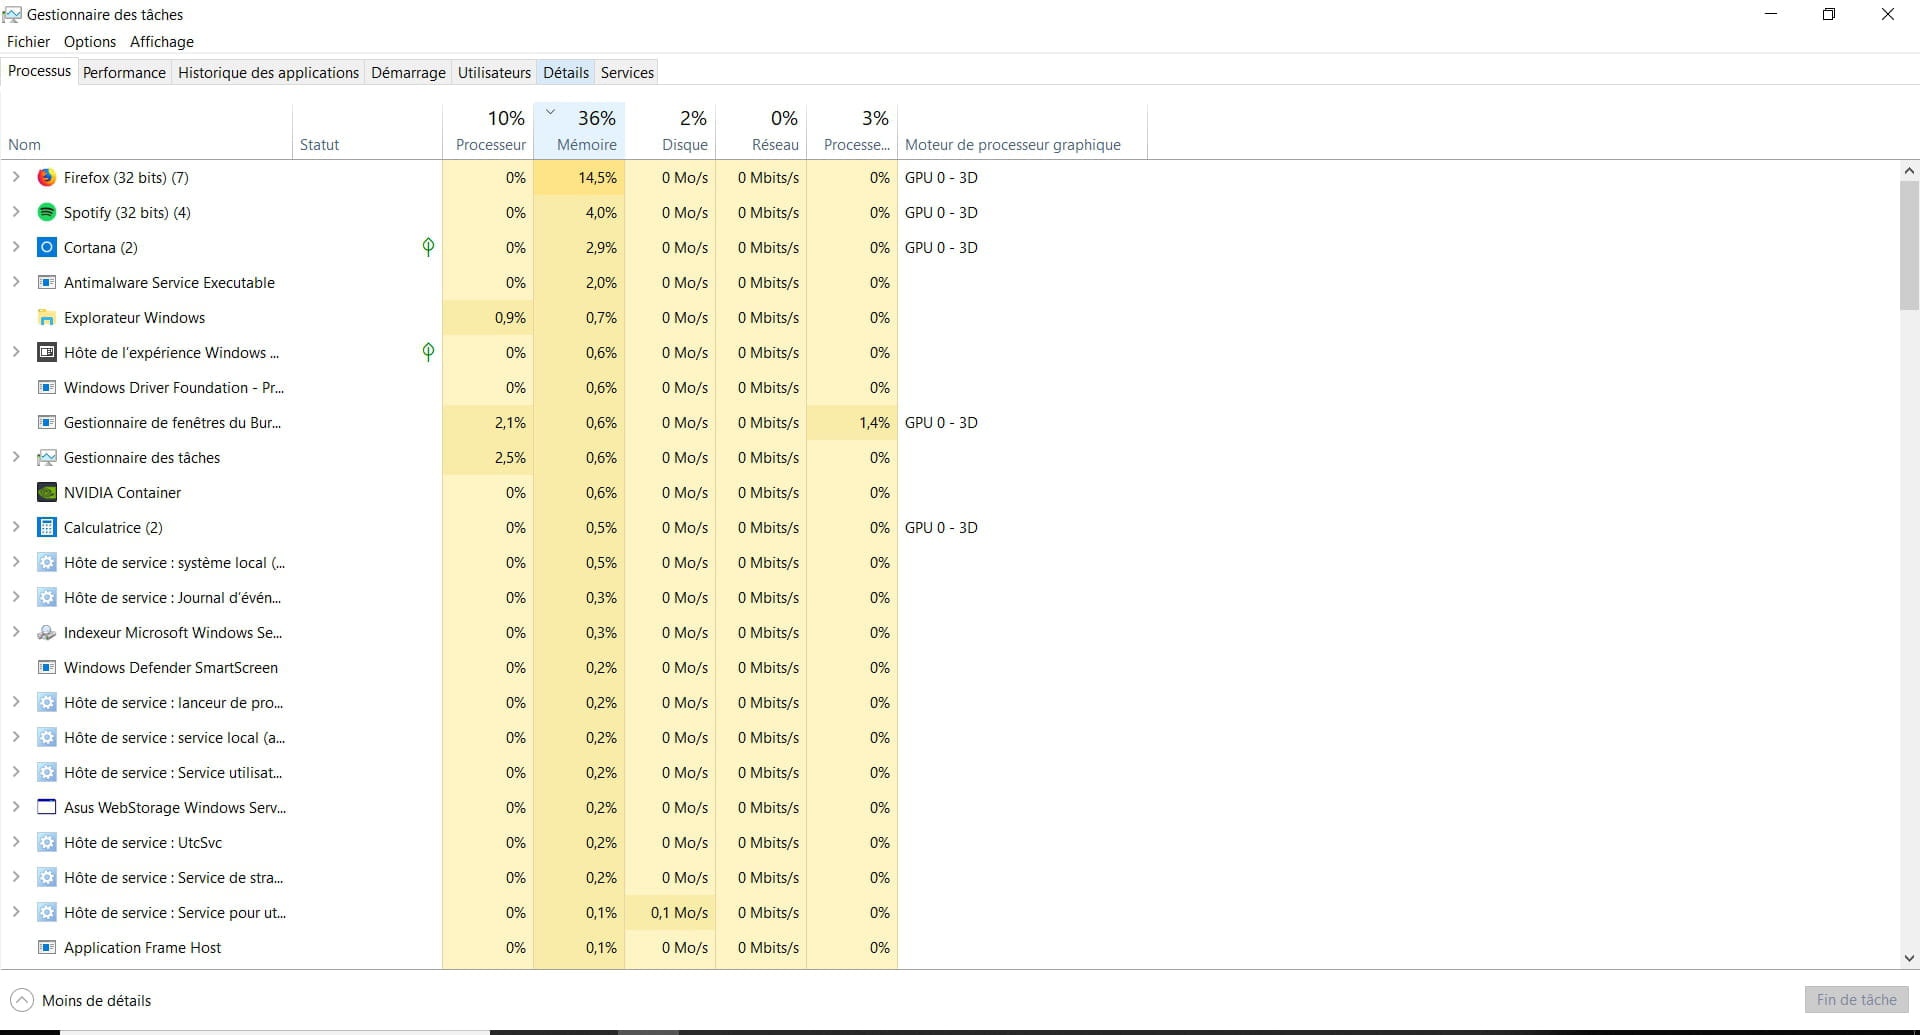Viewport: 1920px width, 1035px height.
Task: Click the Hôte de service Service utilisateur gear icon
Action: coord(46,772)
